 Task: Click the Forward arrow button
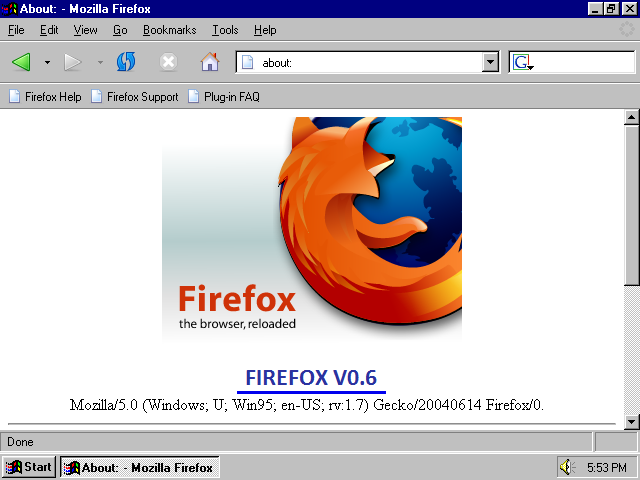pos(73,62)
